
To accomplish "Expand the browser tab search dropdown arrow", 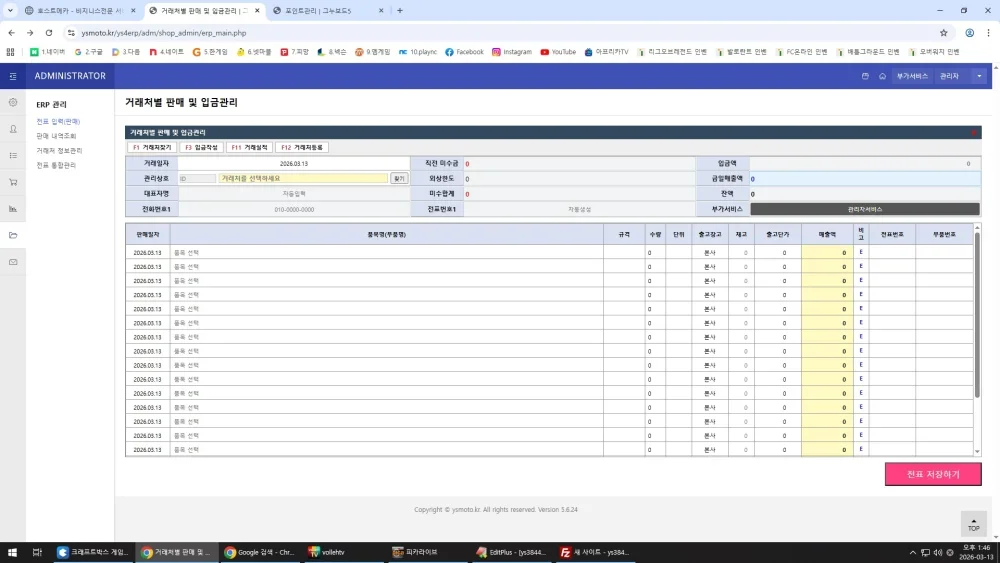I will tap(10, 10).
